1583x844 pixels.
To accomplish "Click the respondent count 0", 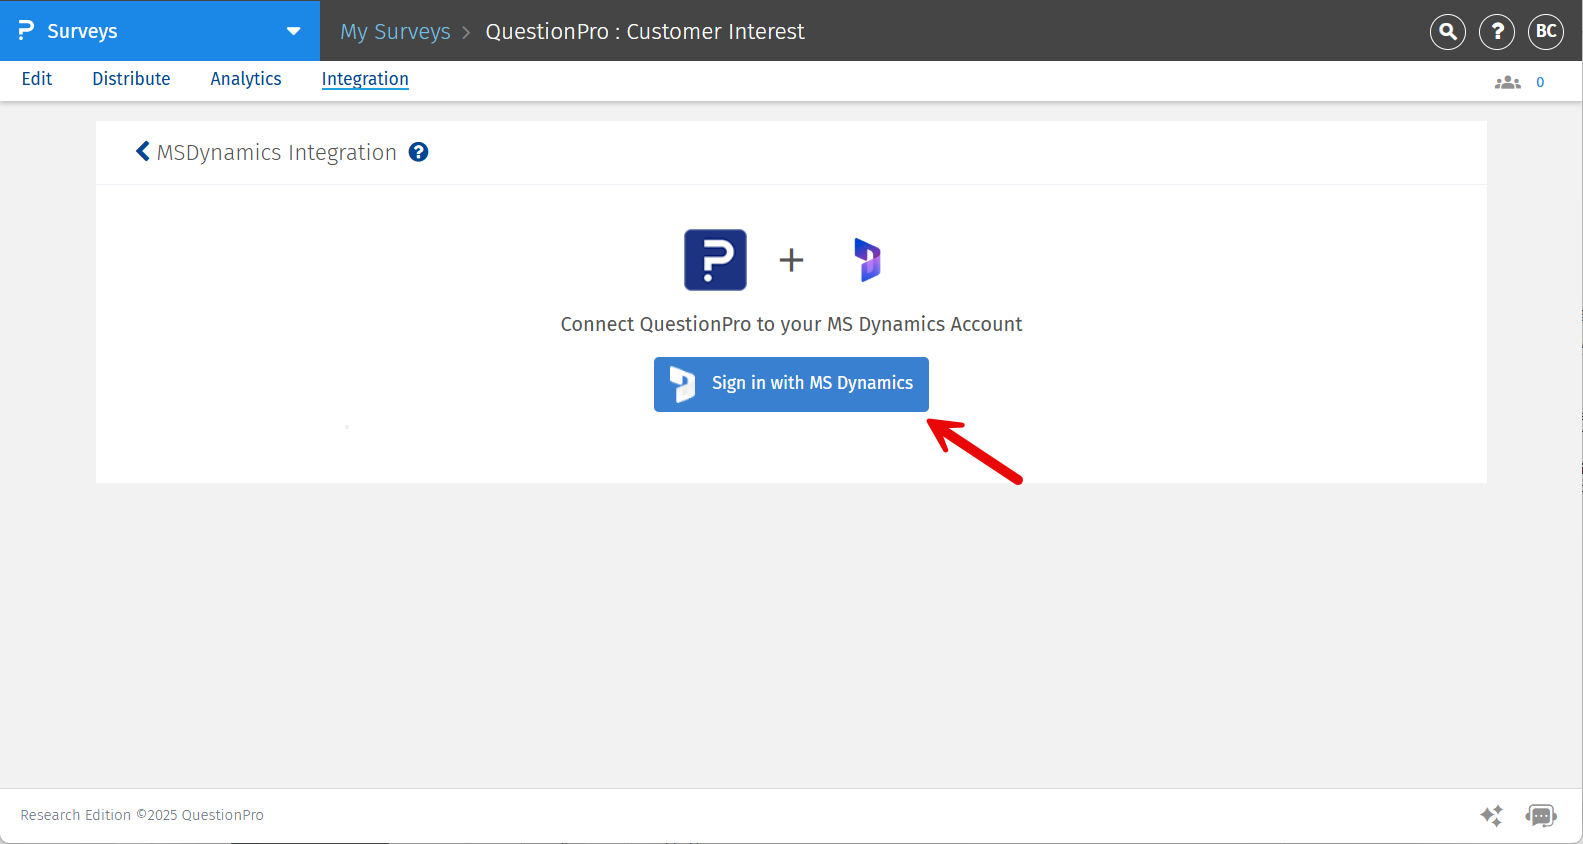I will pos(1540,82).
